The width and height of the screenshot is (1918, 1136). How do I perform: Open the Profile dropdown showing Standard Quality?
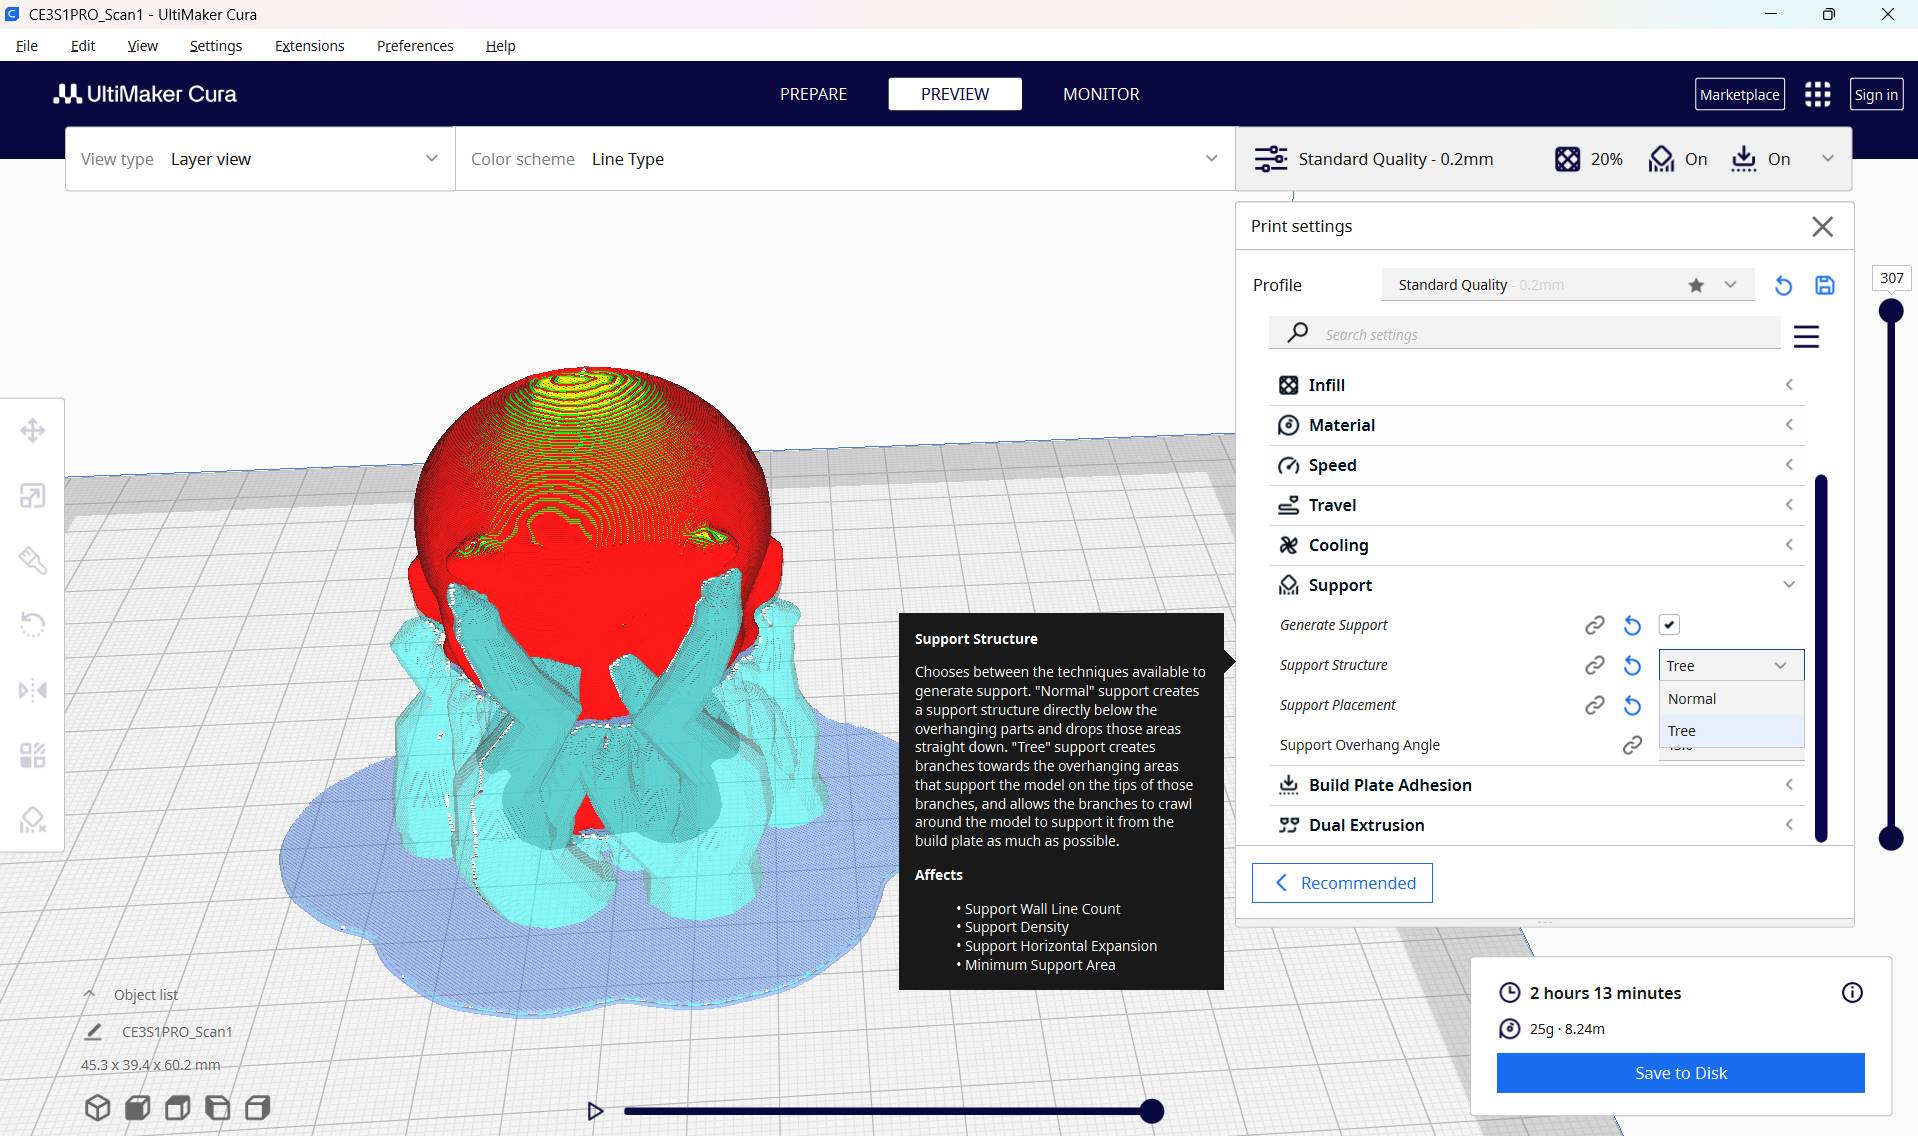[x=1568, y=285]
